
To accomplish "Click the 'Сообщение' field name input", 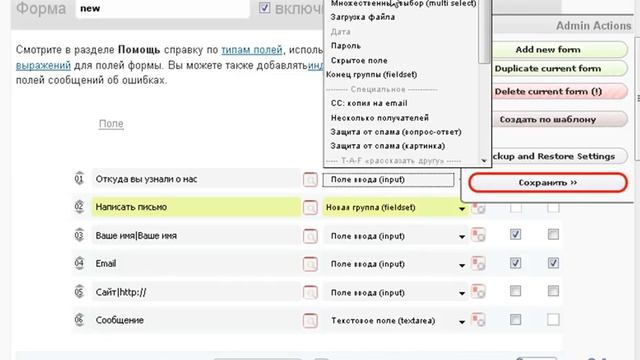I will tap(196, 320).
